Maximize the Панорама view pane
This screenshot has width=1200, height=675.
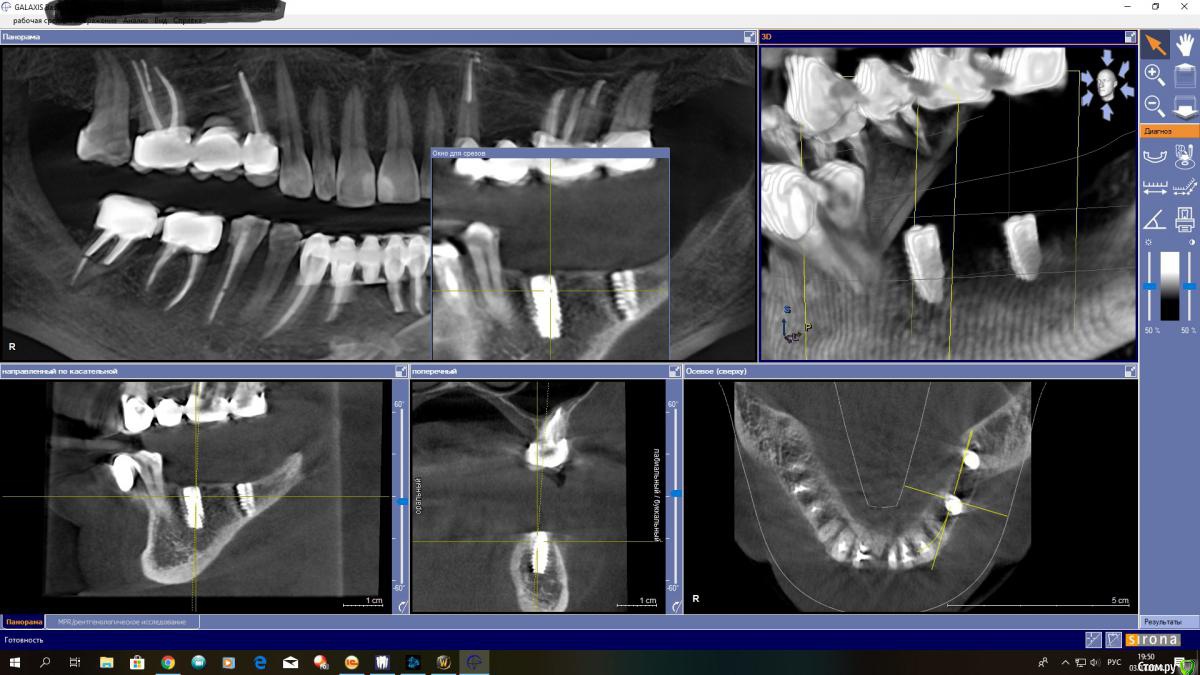(750, 37)
